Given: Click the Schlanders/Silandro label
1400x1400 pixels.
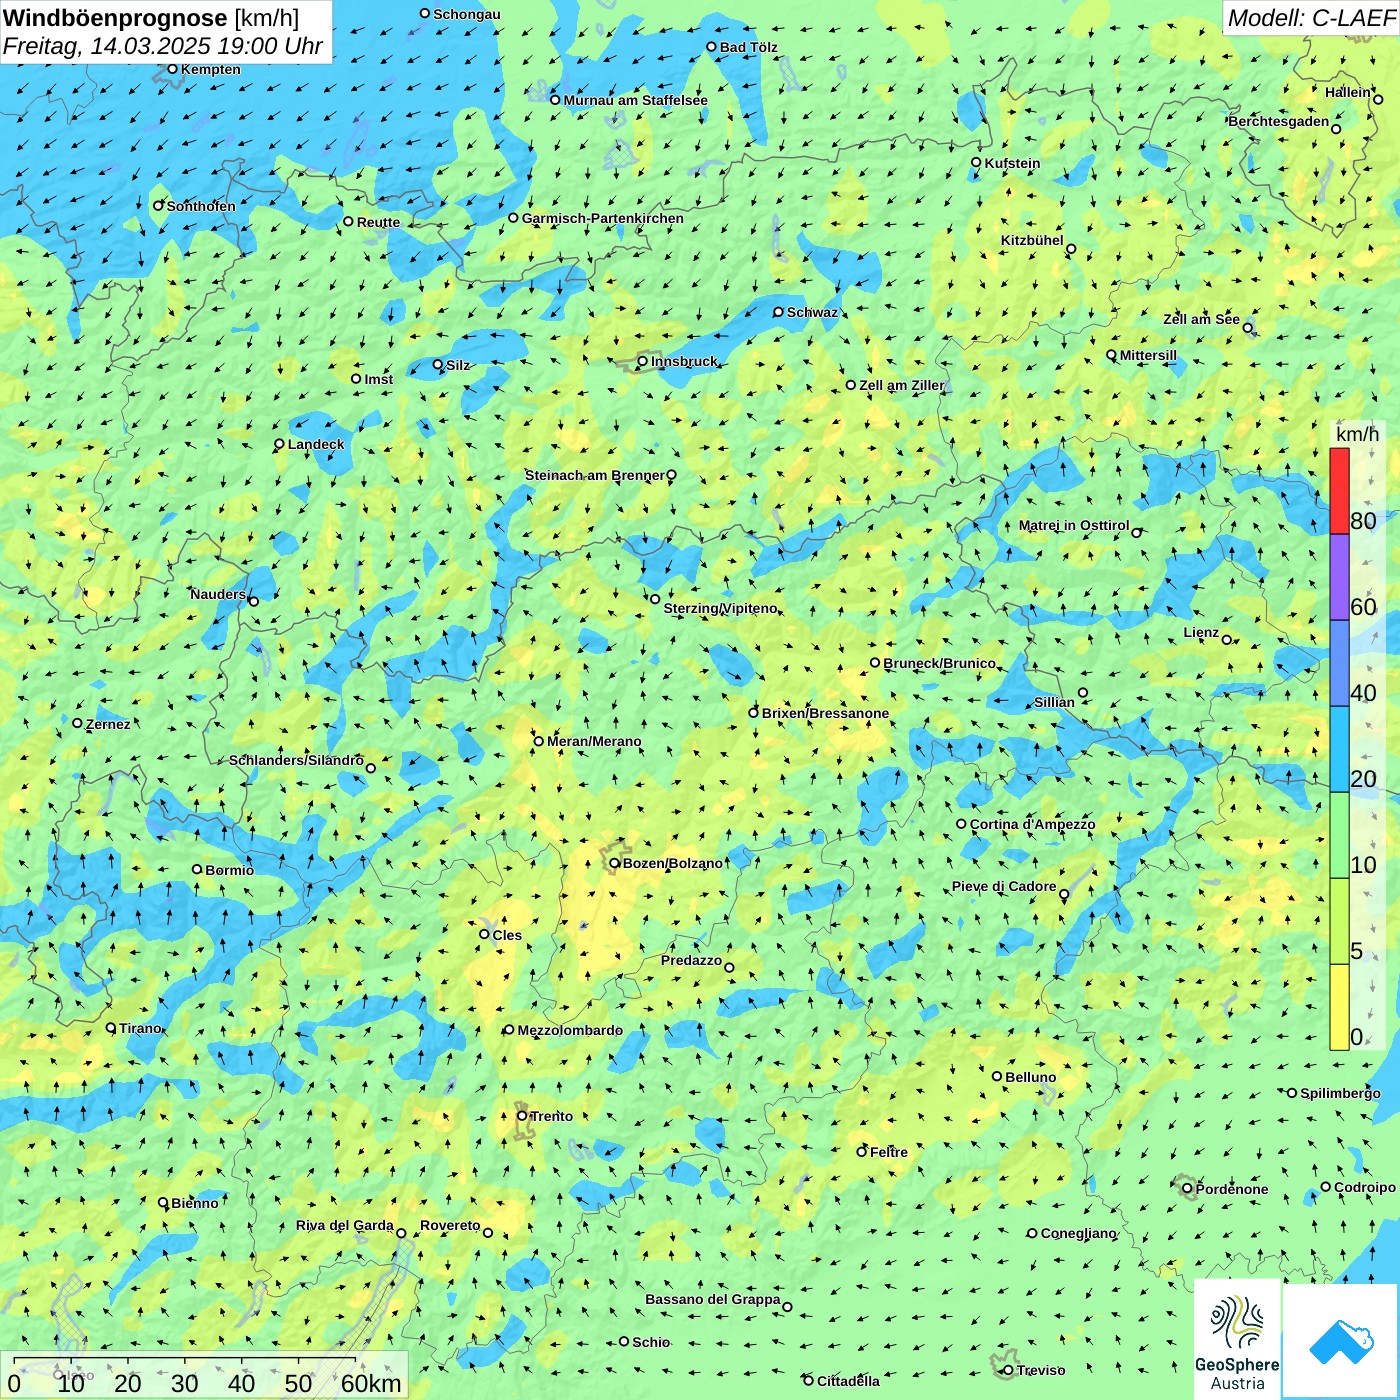Looking at the screenshot, I should (x=296, y=760).
